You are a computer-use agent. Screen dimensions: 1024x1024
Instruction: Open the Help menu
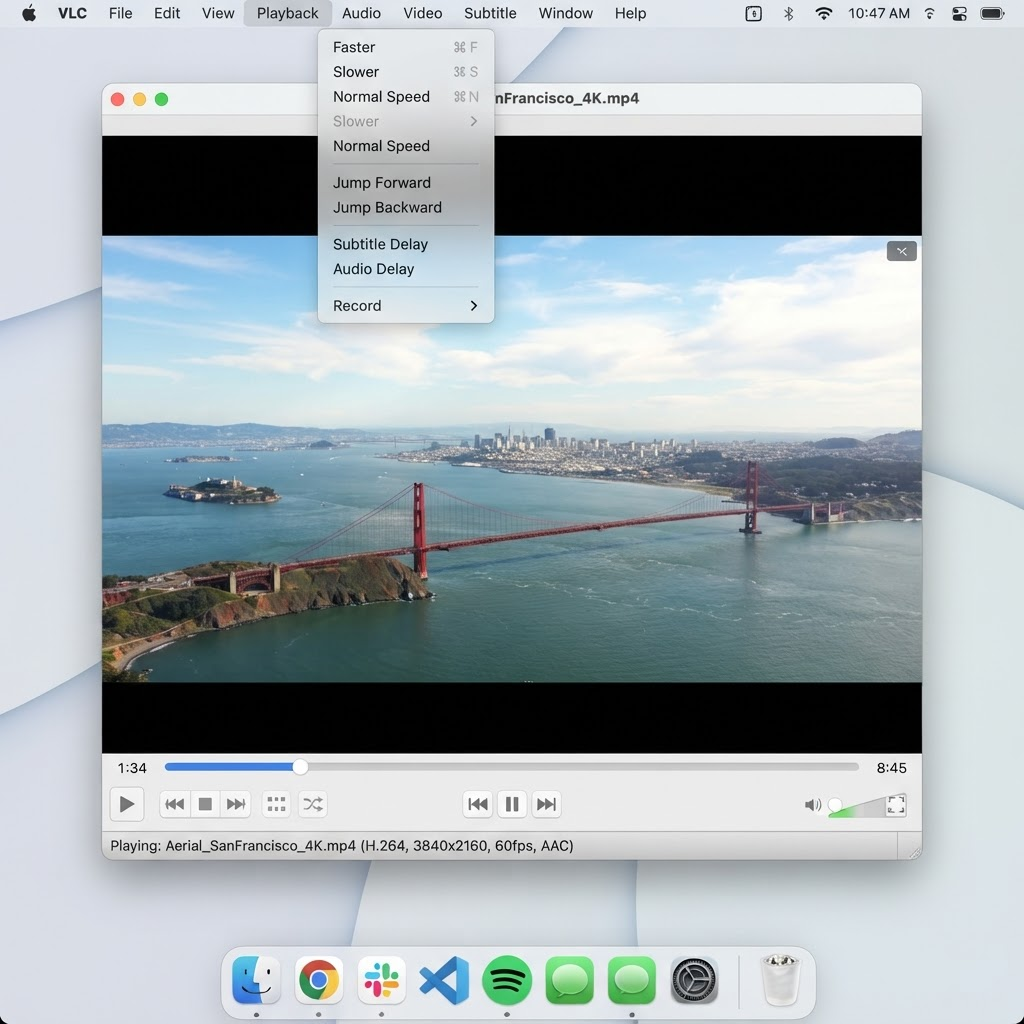pyautogui.click(x=630, y=13)
